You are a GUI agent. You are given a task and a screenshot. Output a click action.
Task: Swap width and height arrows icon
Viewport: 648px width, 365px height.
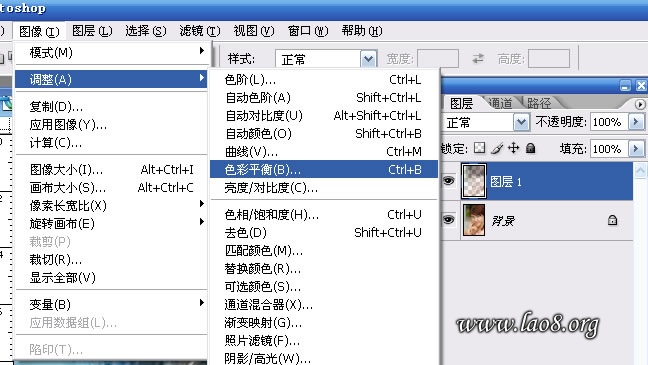coord(478,58)
